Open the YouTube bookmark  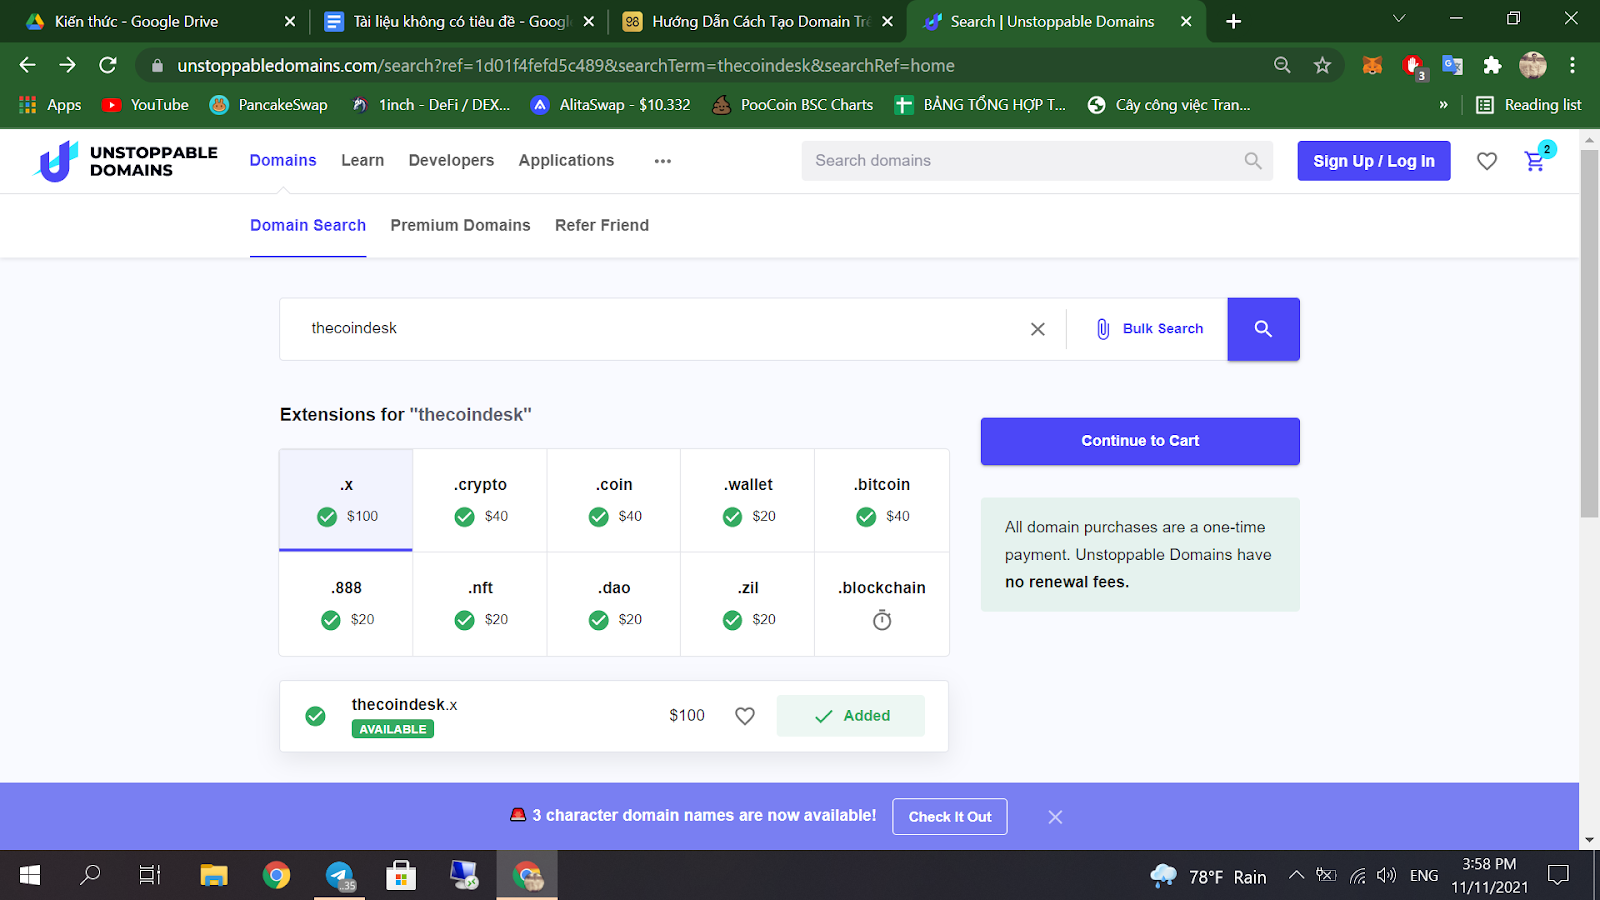click(145, 105)
